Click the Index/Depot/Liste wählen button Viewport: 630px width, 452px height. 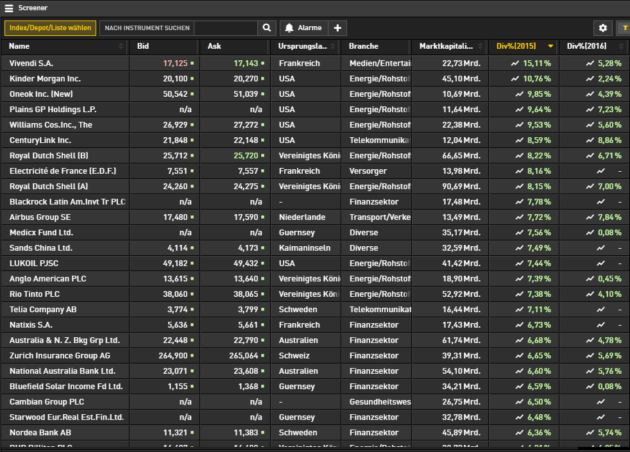click(x=50, y=28)
